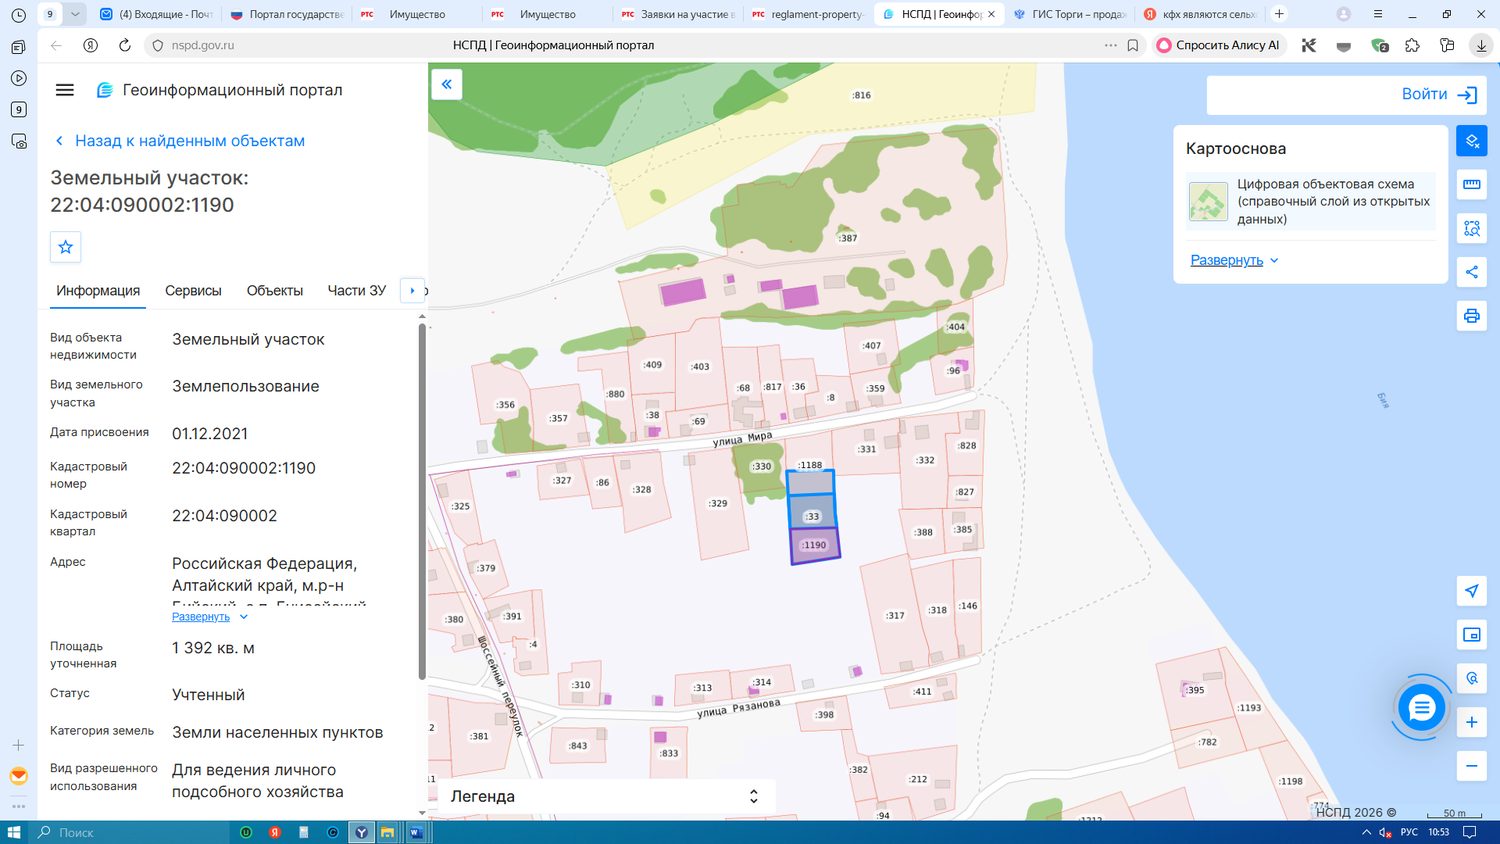The image size is (1500, 844).
Task: Open the area search selection tool
Action: tap(1472, 228)
